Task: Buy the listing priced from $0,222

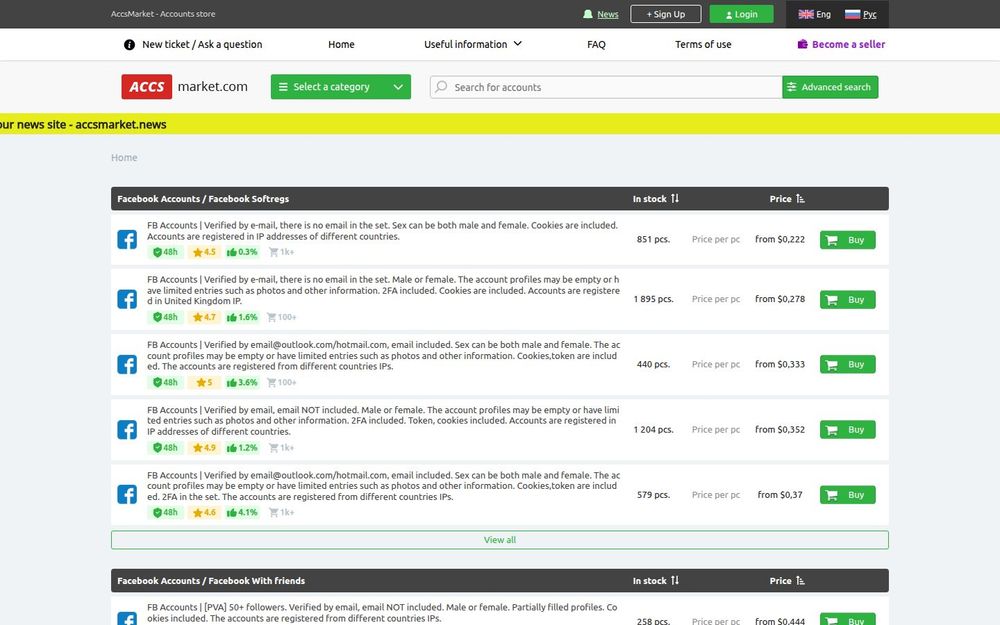Action: point(847,240)
